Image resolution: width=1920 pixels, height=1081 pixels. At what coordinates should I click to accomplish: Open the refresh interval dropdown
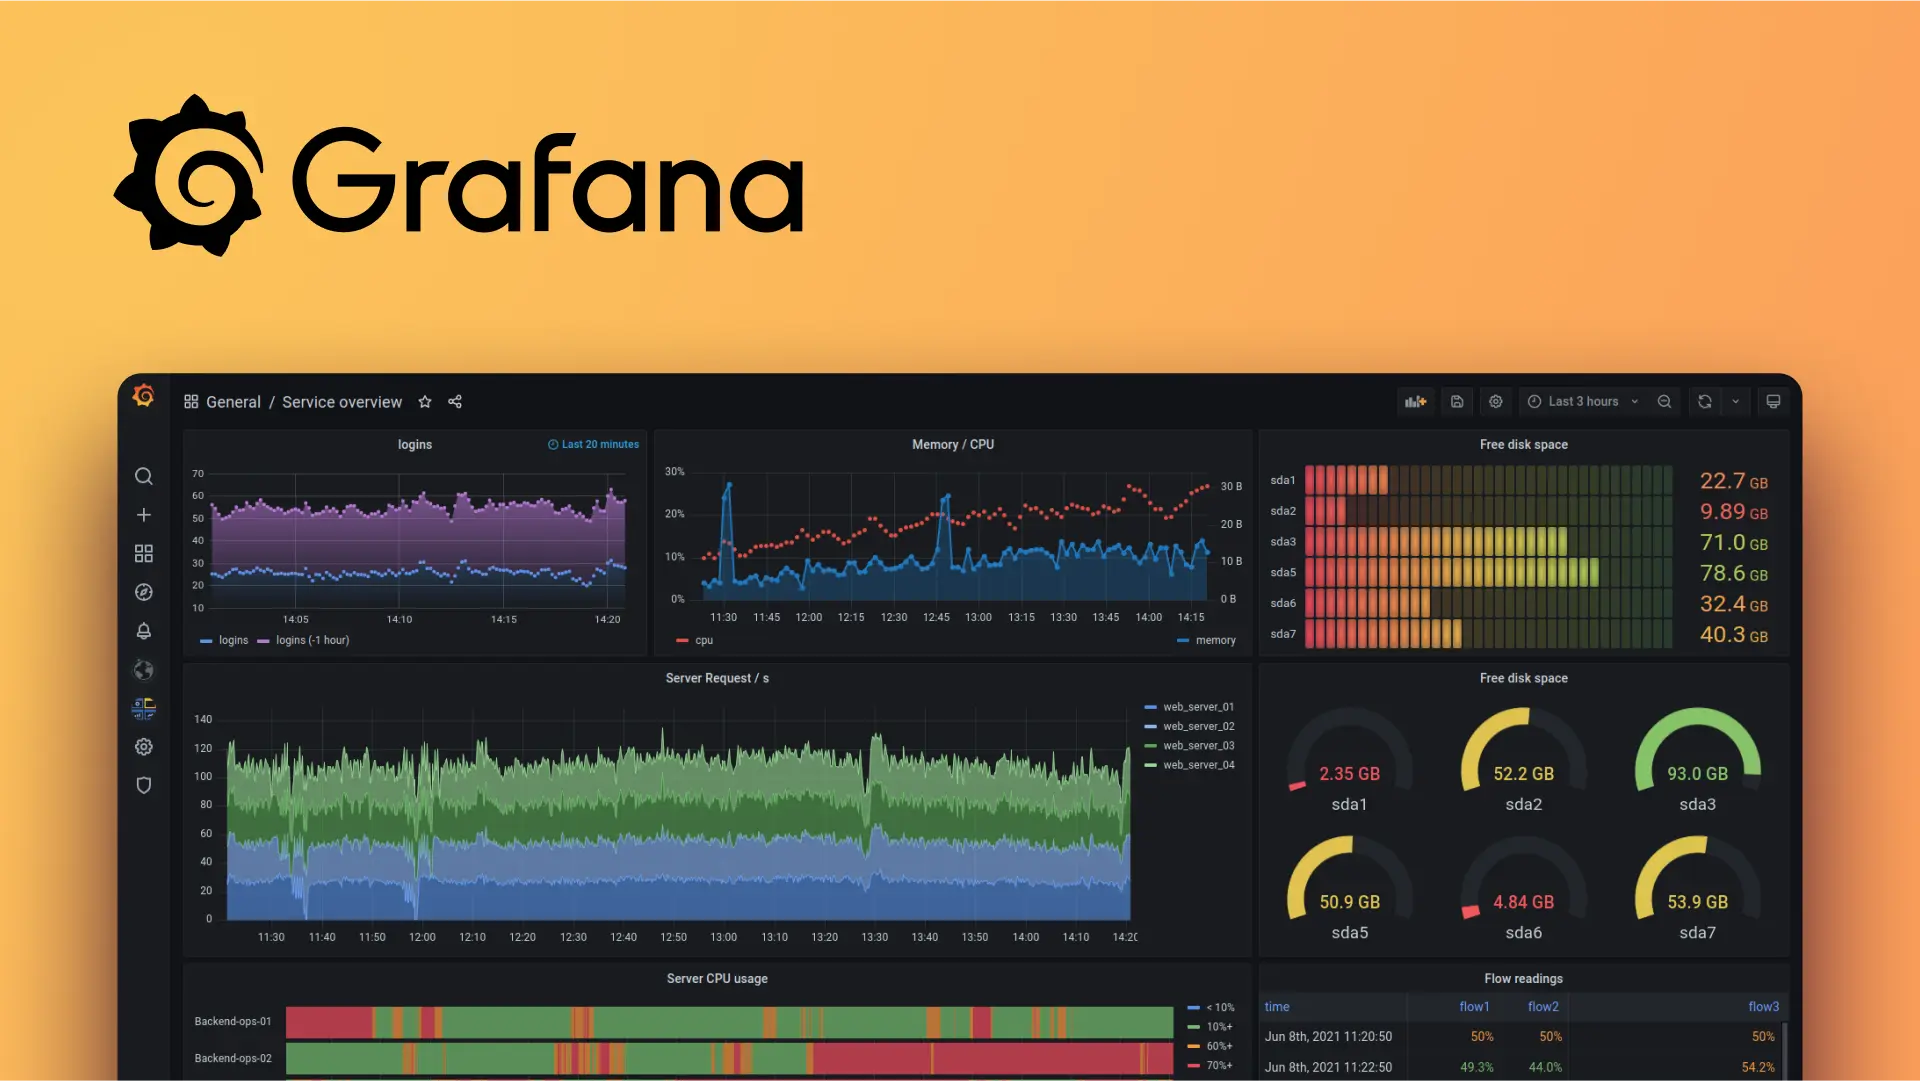point(1730,402)
